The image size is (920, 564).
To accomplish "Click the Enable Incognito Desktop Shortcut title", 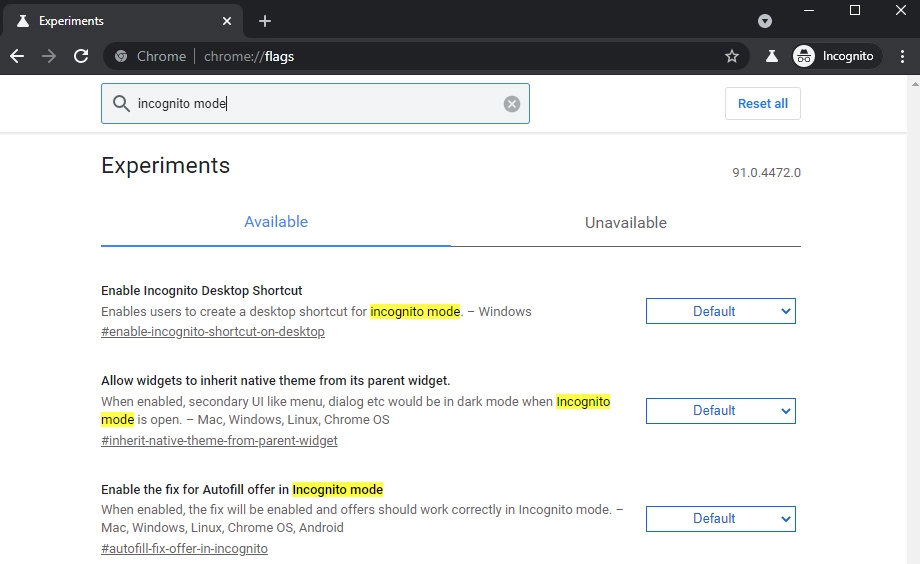I will pos(201,291).
